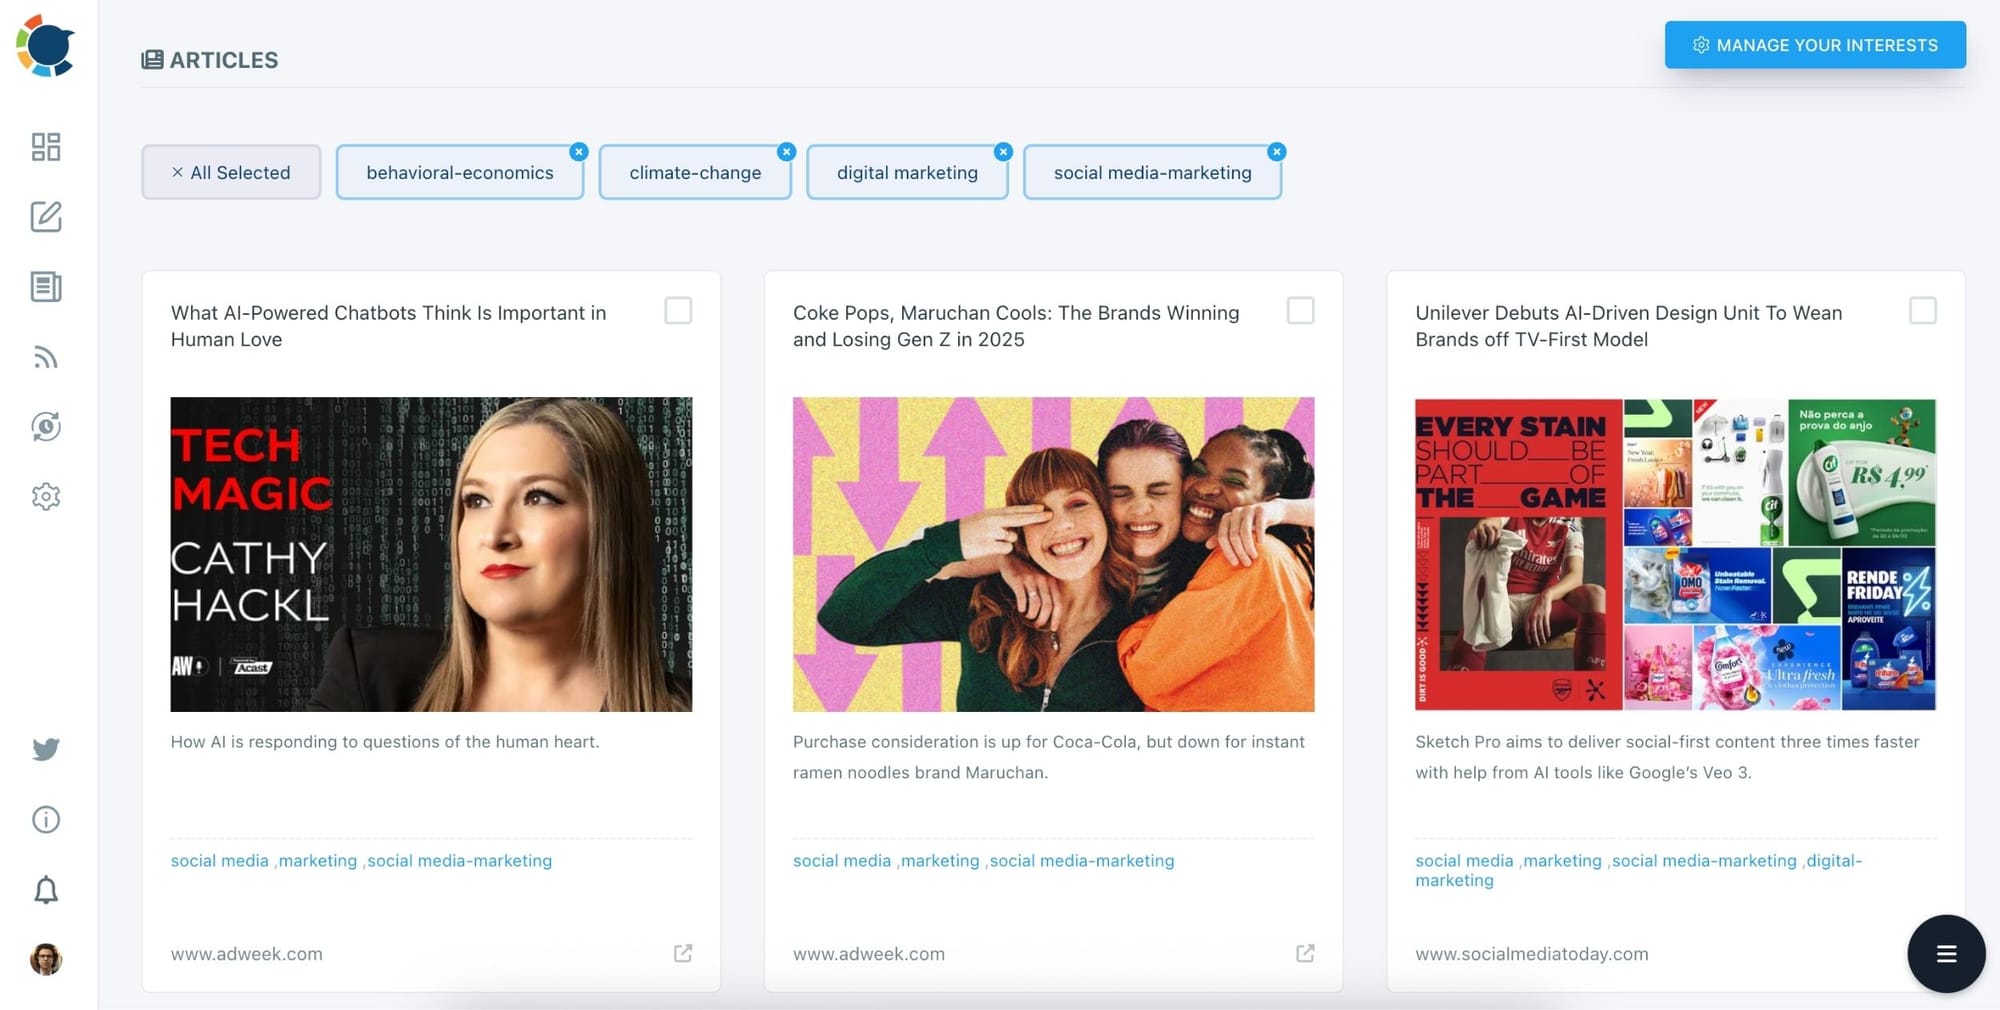This screenshot has height=1010, width=2000.
Task: Click the Twitter bird icon
Action: (45, 748)
